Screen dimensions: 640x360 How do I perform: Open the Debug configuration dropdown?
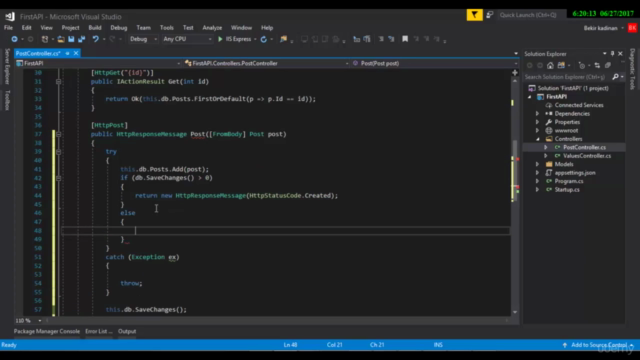tap(143, 39)
